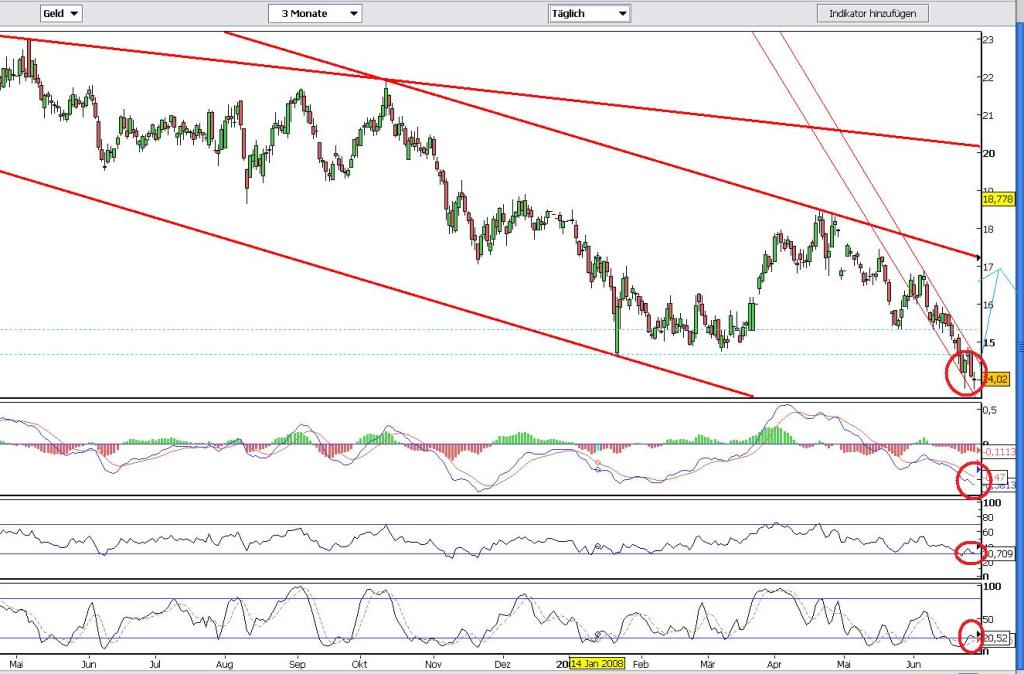The width and height of the screenshot is (1024, 674).
Task: Click the orange 14,02 current price label
Action: click(x=997, y=379)
